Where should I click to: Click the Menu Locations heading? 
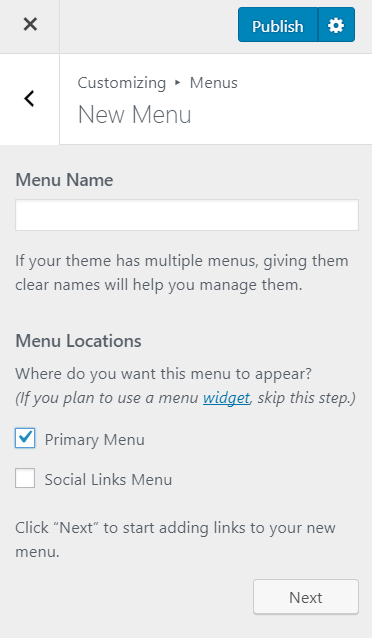tap(78, 341)
